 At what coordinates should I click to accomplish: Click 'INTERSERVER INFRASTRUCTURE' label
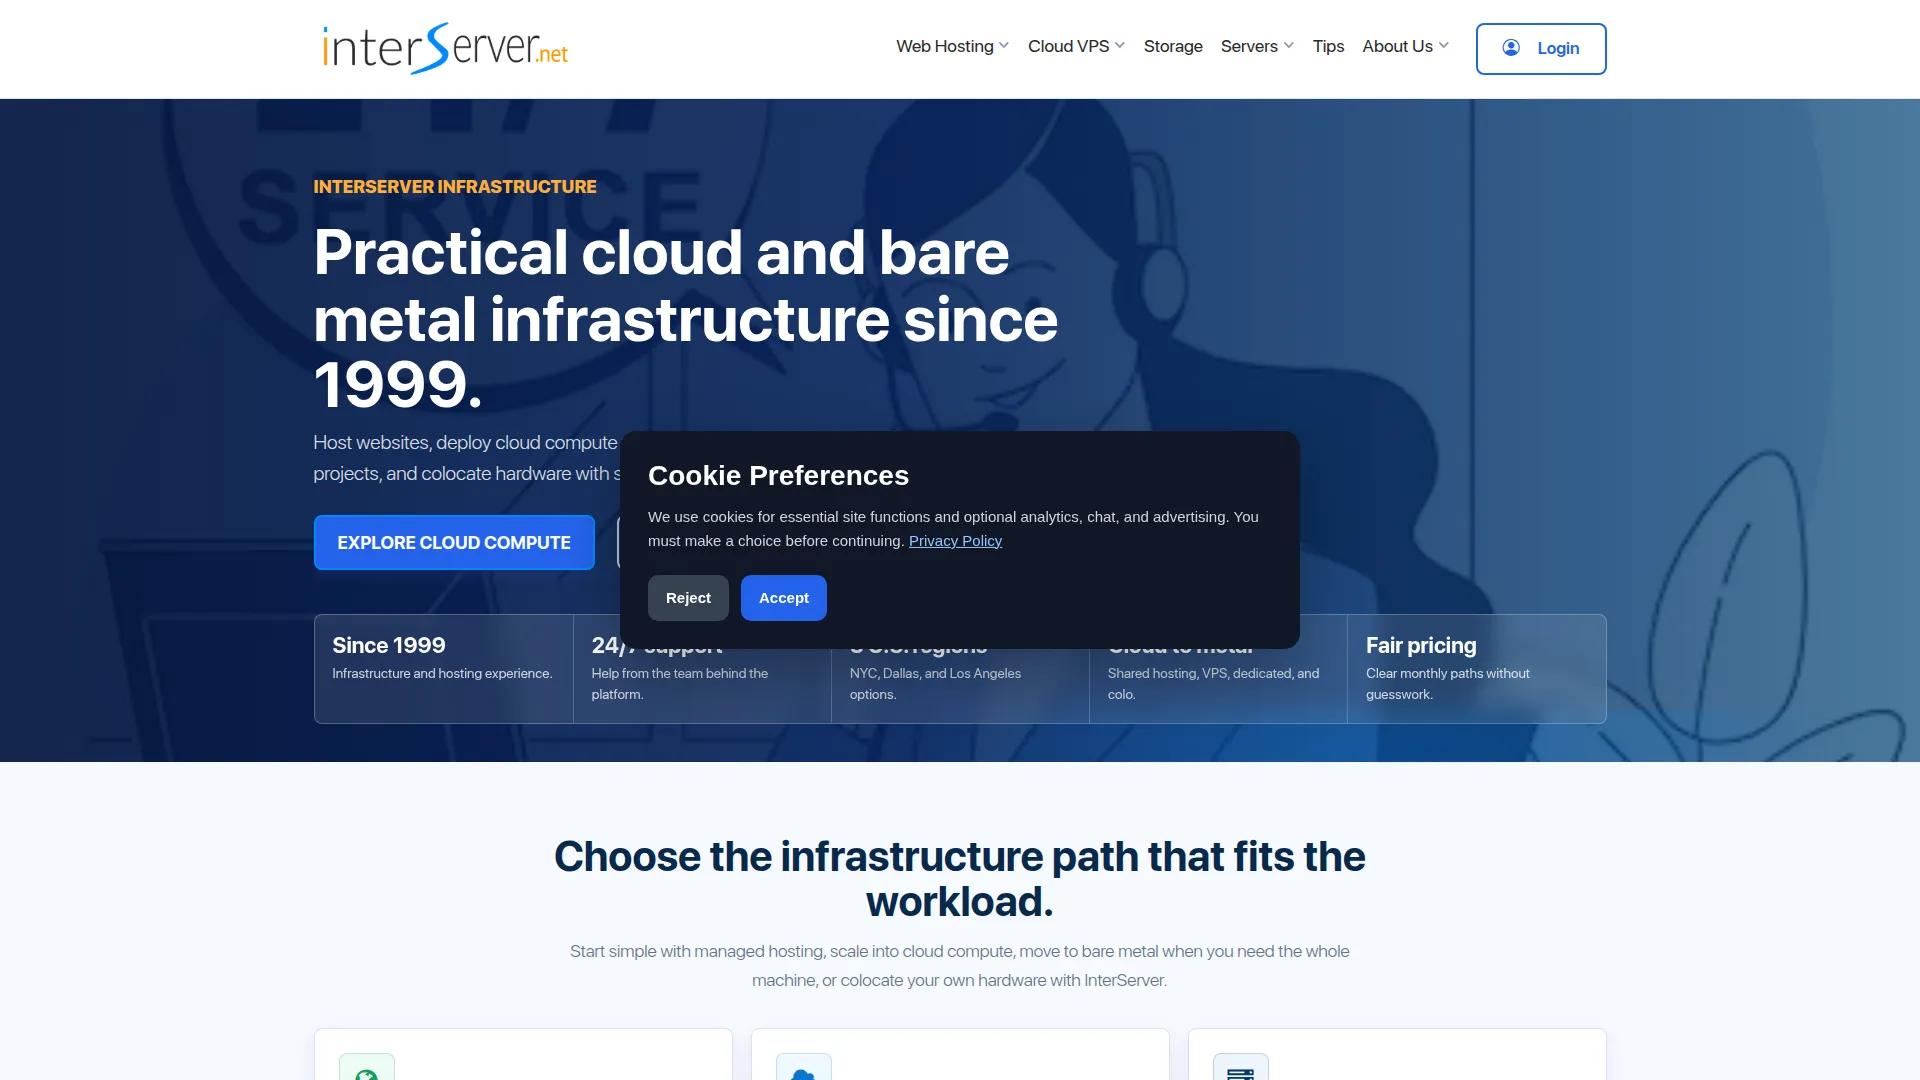[455, 186]
